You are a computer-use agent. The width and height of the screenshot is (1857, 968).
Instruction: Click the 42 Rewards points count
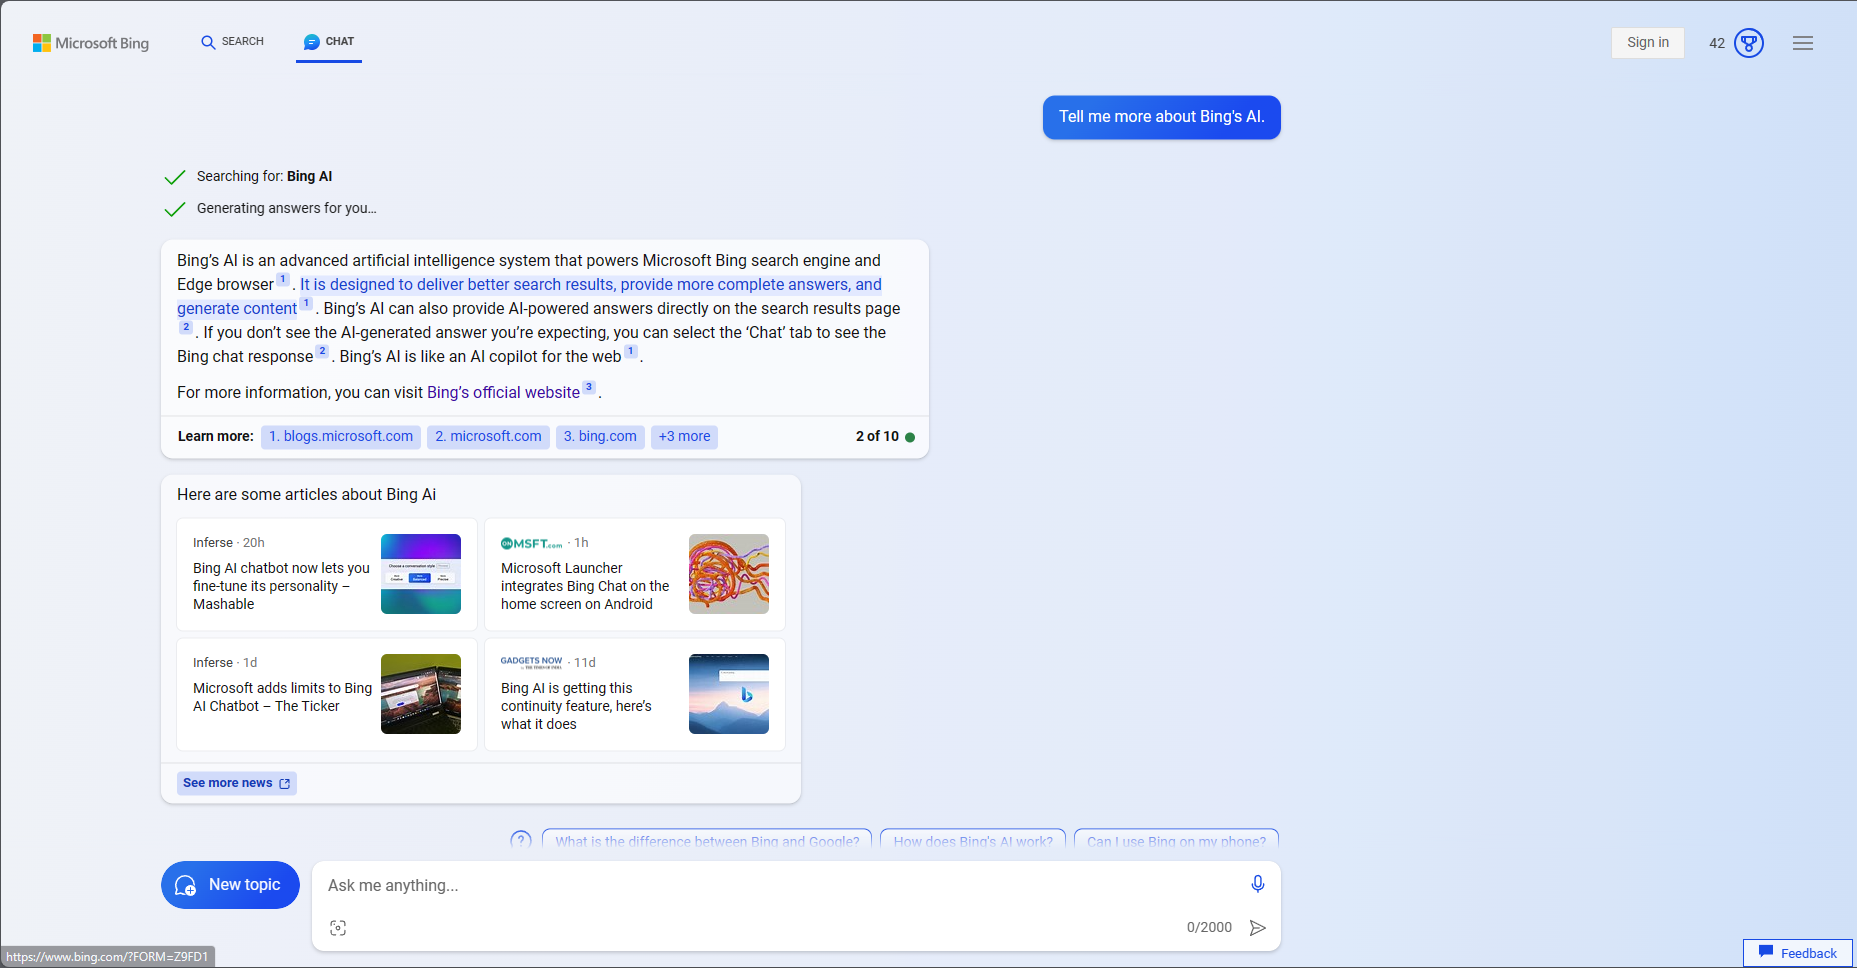coord(1717,43)
